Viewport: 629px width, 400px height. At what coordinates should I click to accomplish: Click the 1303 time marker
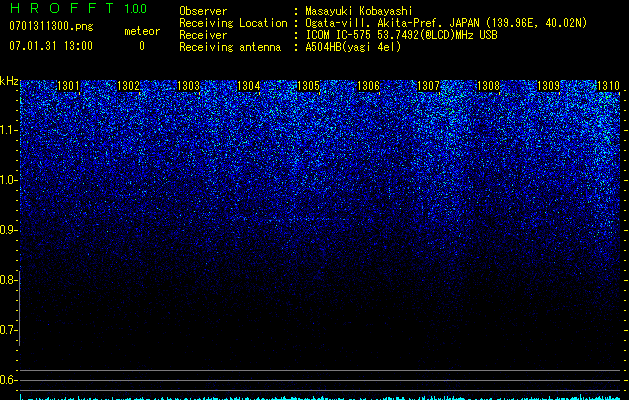coord(189,85)
